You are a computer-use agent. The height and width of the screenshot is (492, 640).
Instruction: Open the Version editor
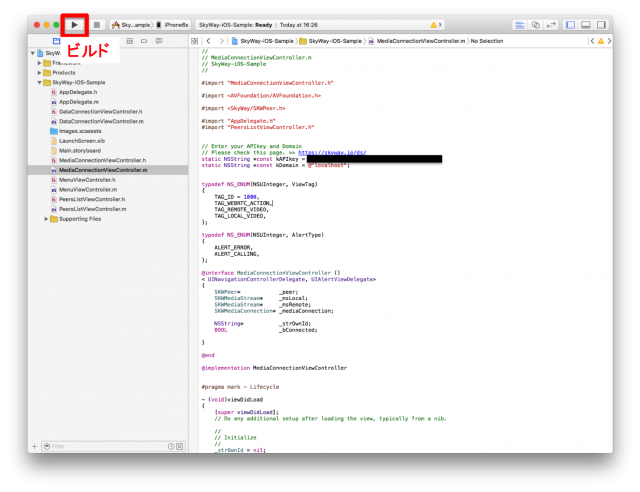(x=551, y=23)
